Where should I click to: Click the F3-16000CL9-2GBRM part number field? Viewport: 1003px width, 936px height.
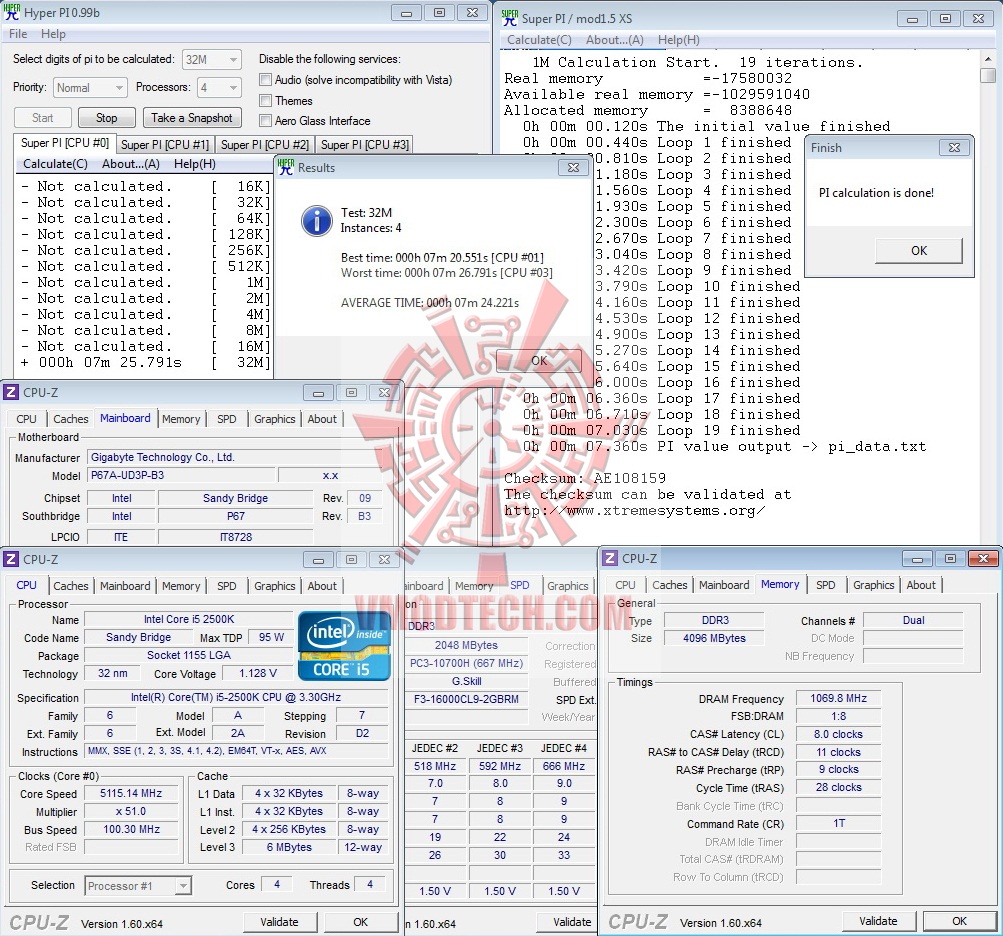coord(466,699)
